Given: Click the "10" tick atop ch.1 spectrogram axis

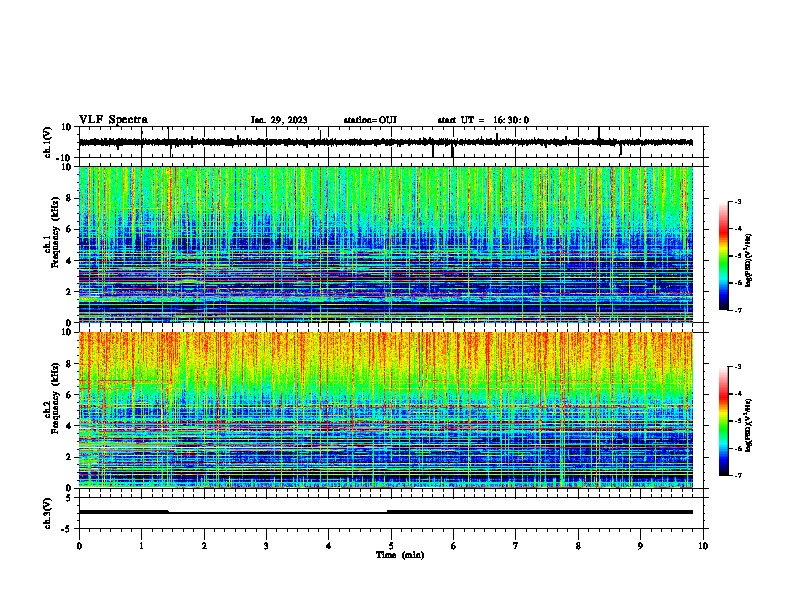Looking at the screenshot, I should pos(67,167).
